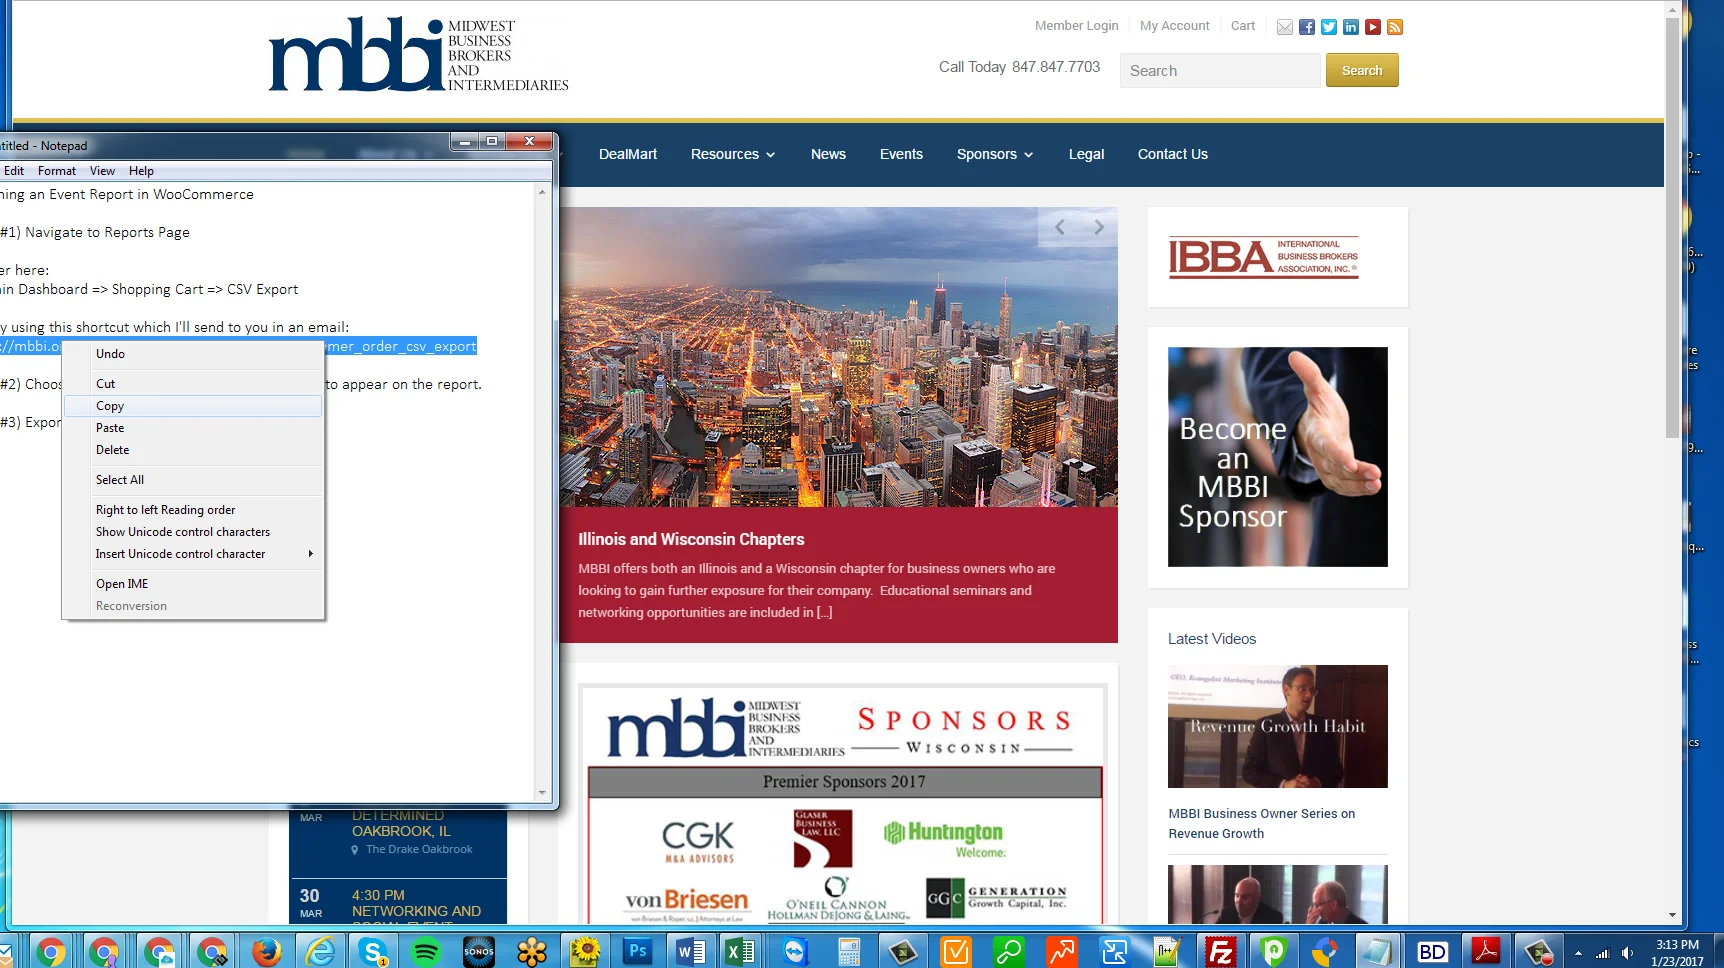Open the Sonos app in taskbar

479,951
